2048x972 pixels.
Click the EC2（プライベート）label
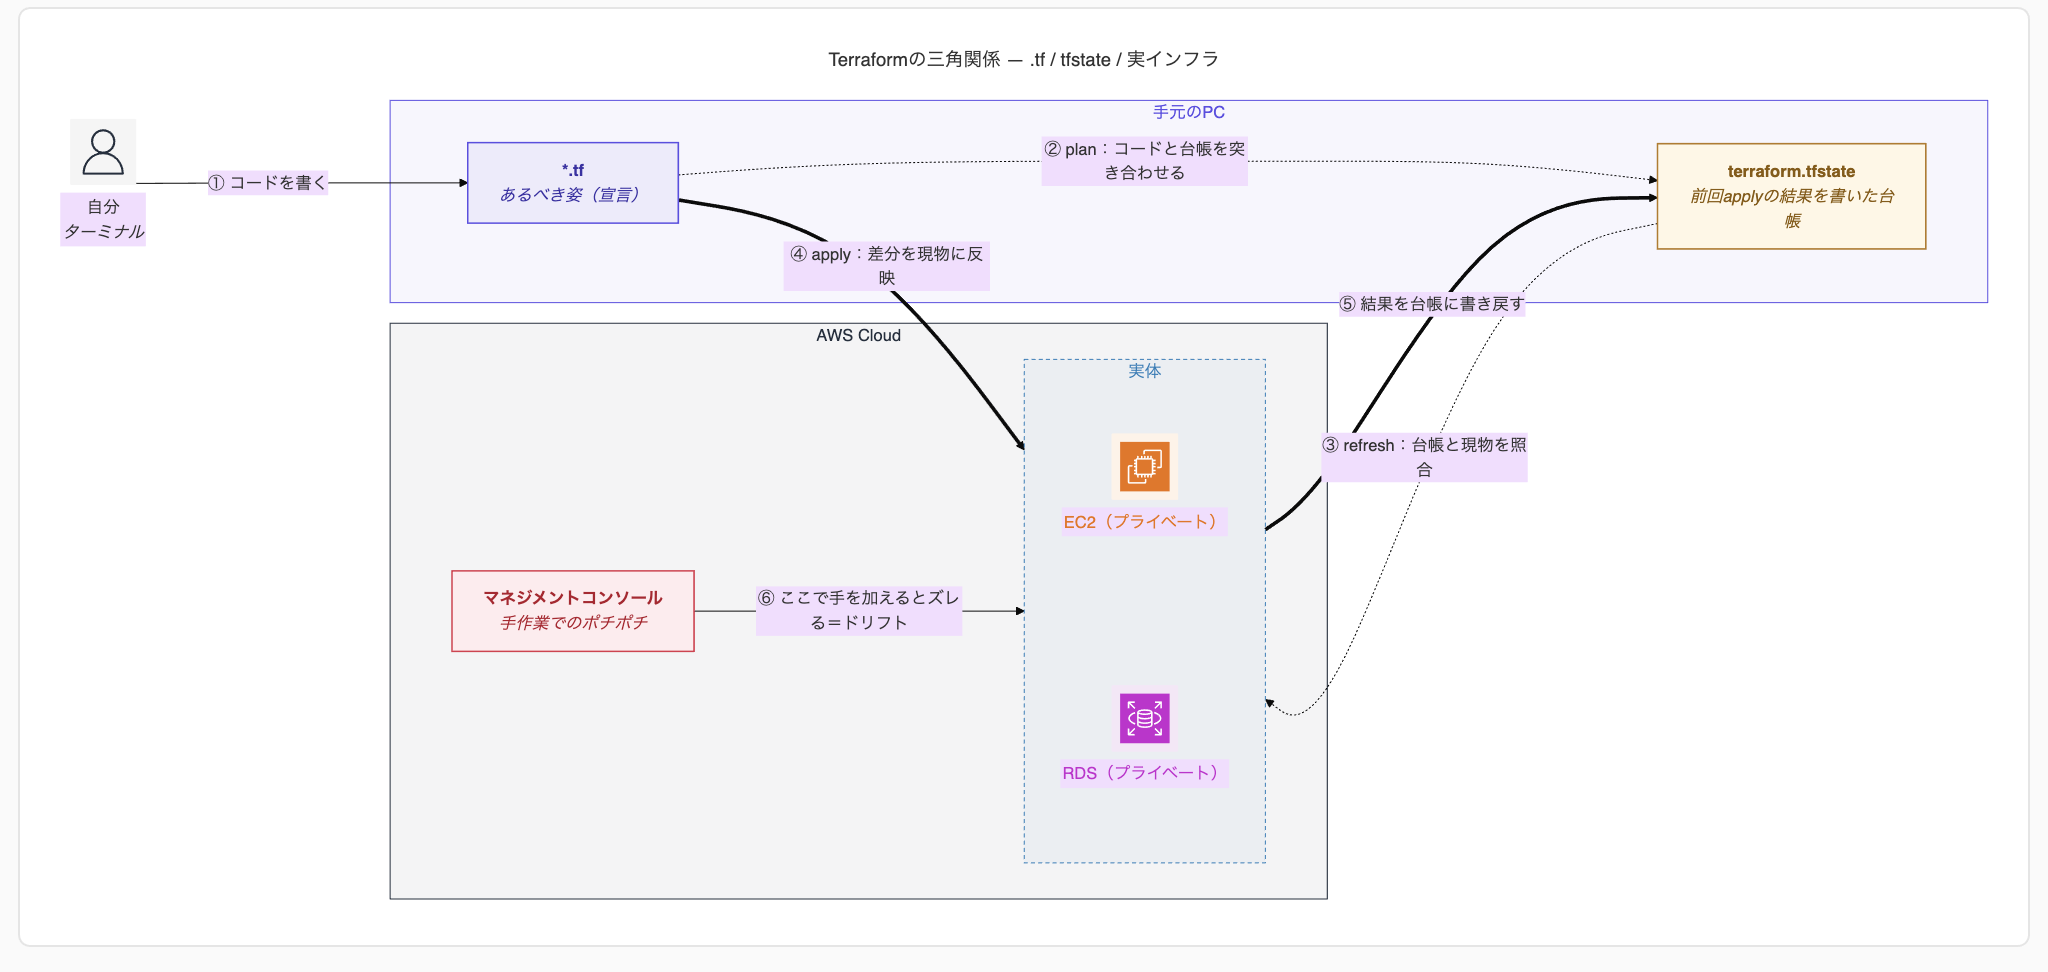(1144, 522)
